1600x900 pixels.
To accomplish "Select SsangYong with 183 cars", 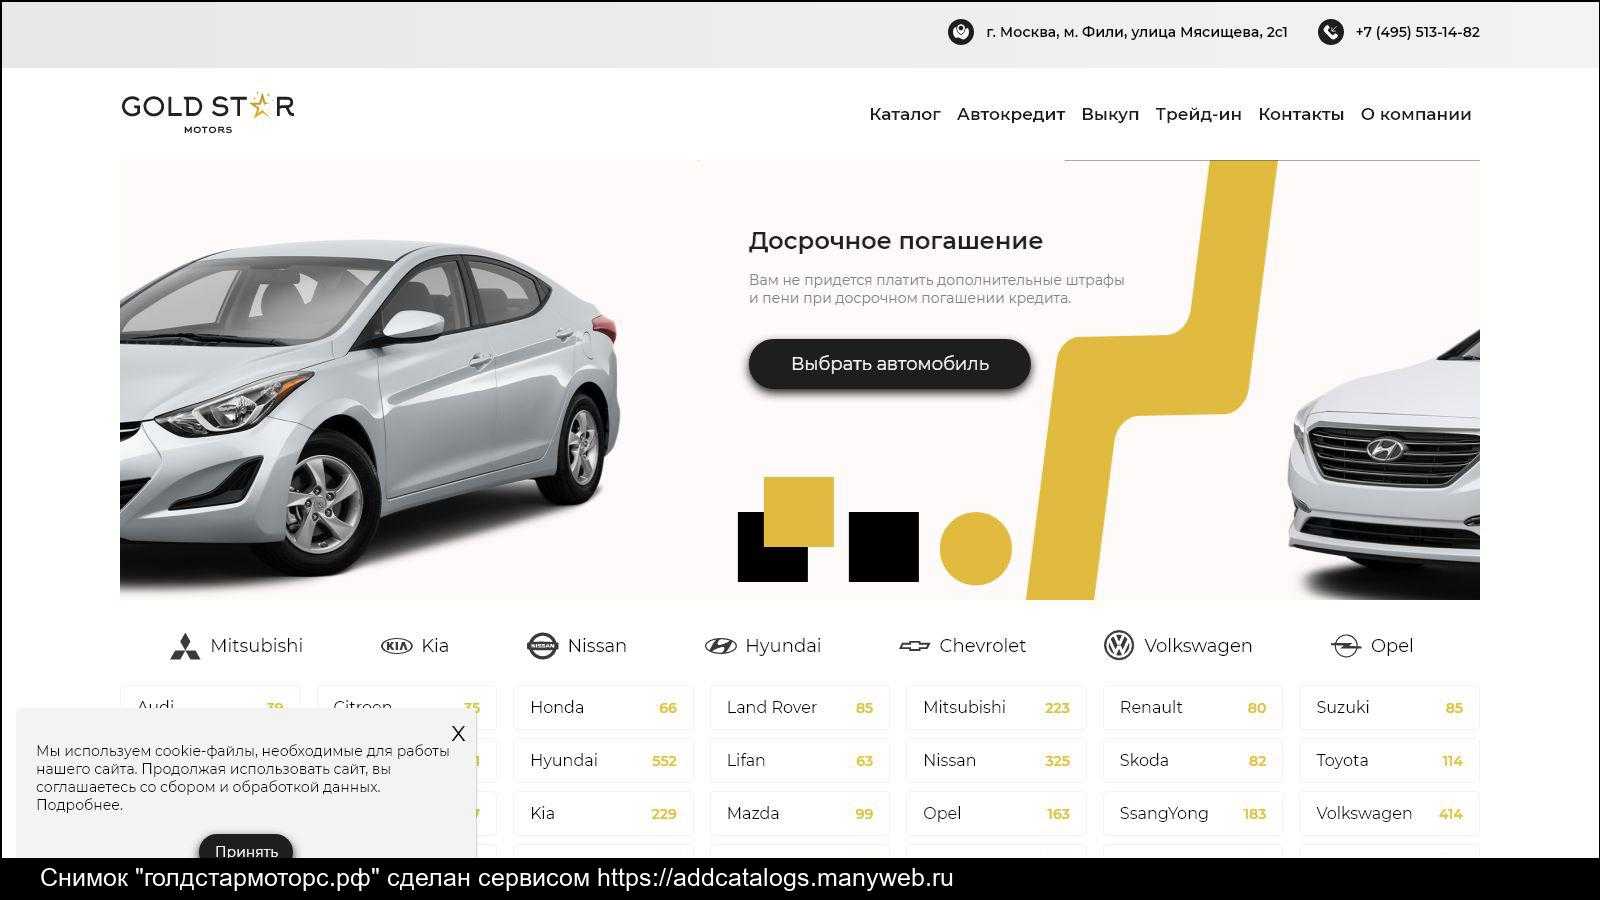I will coord(1193,814).
